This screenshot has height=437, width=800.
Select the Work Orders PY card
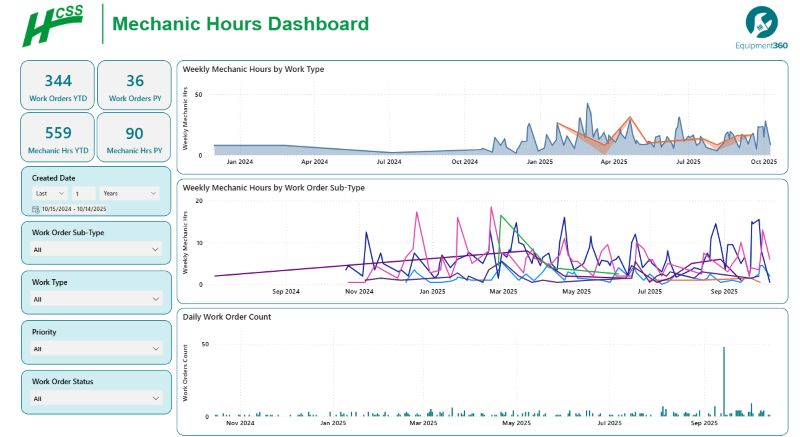click(134, 85)
